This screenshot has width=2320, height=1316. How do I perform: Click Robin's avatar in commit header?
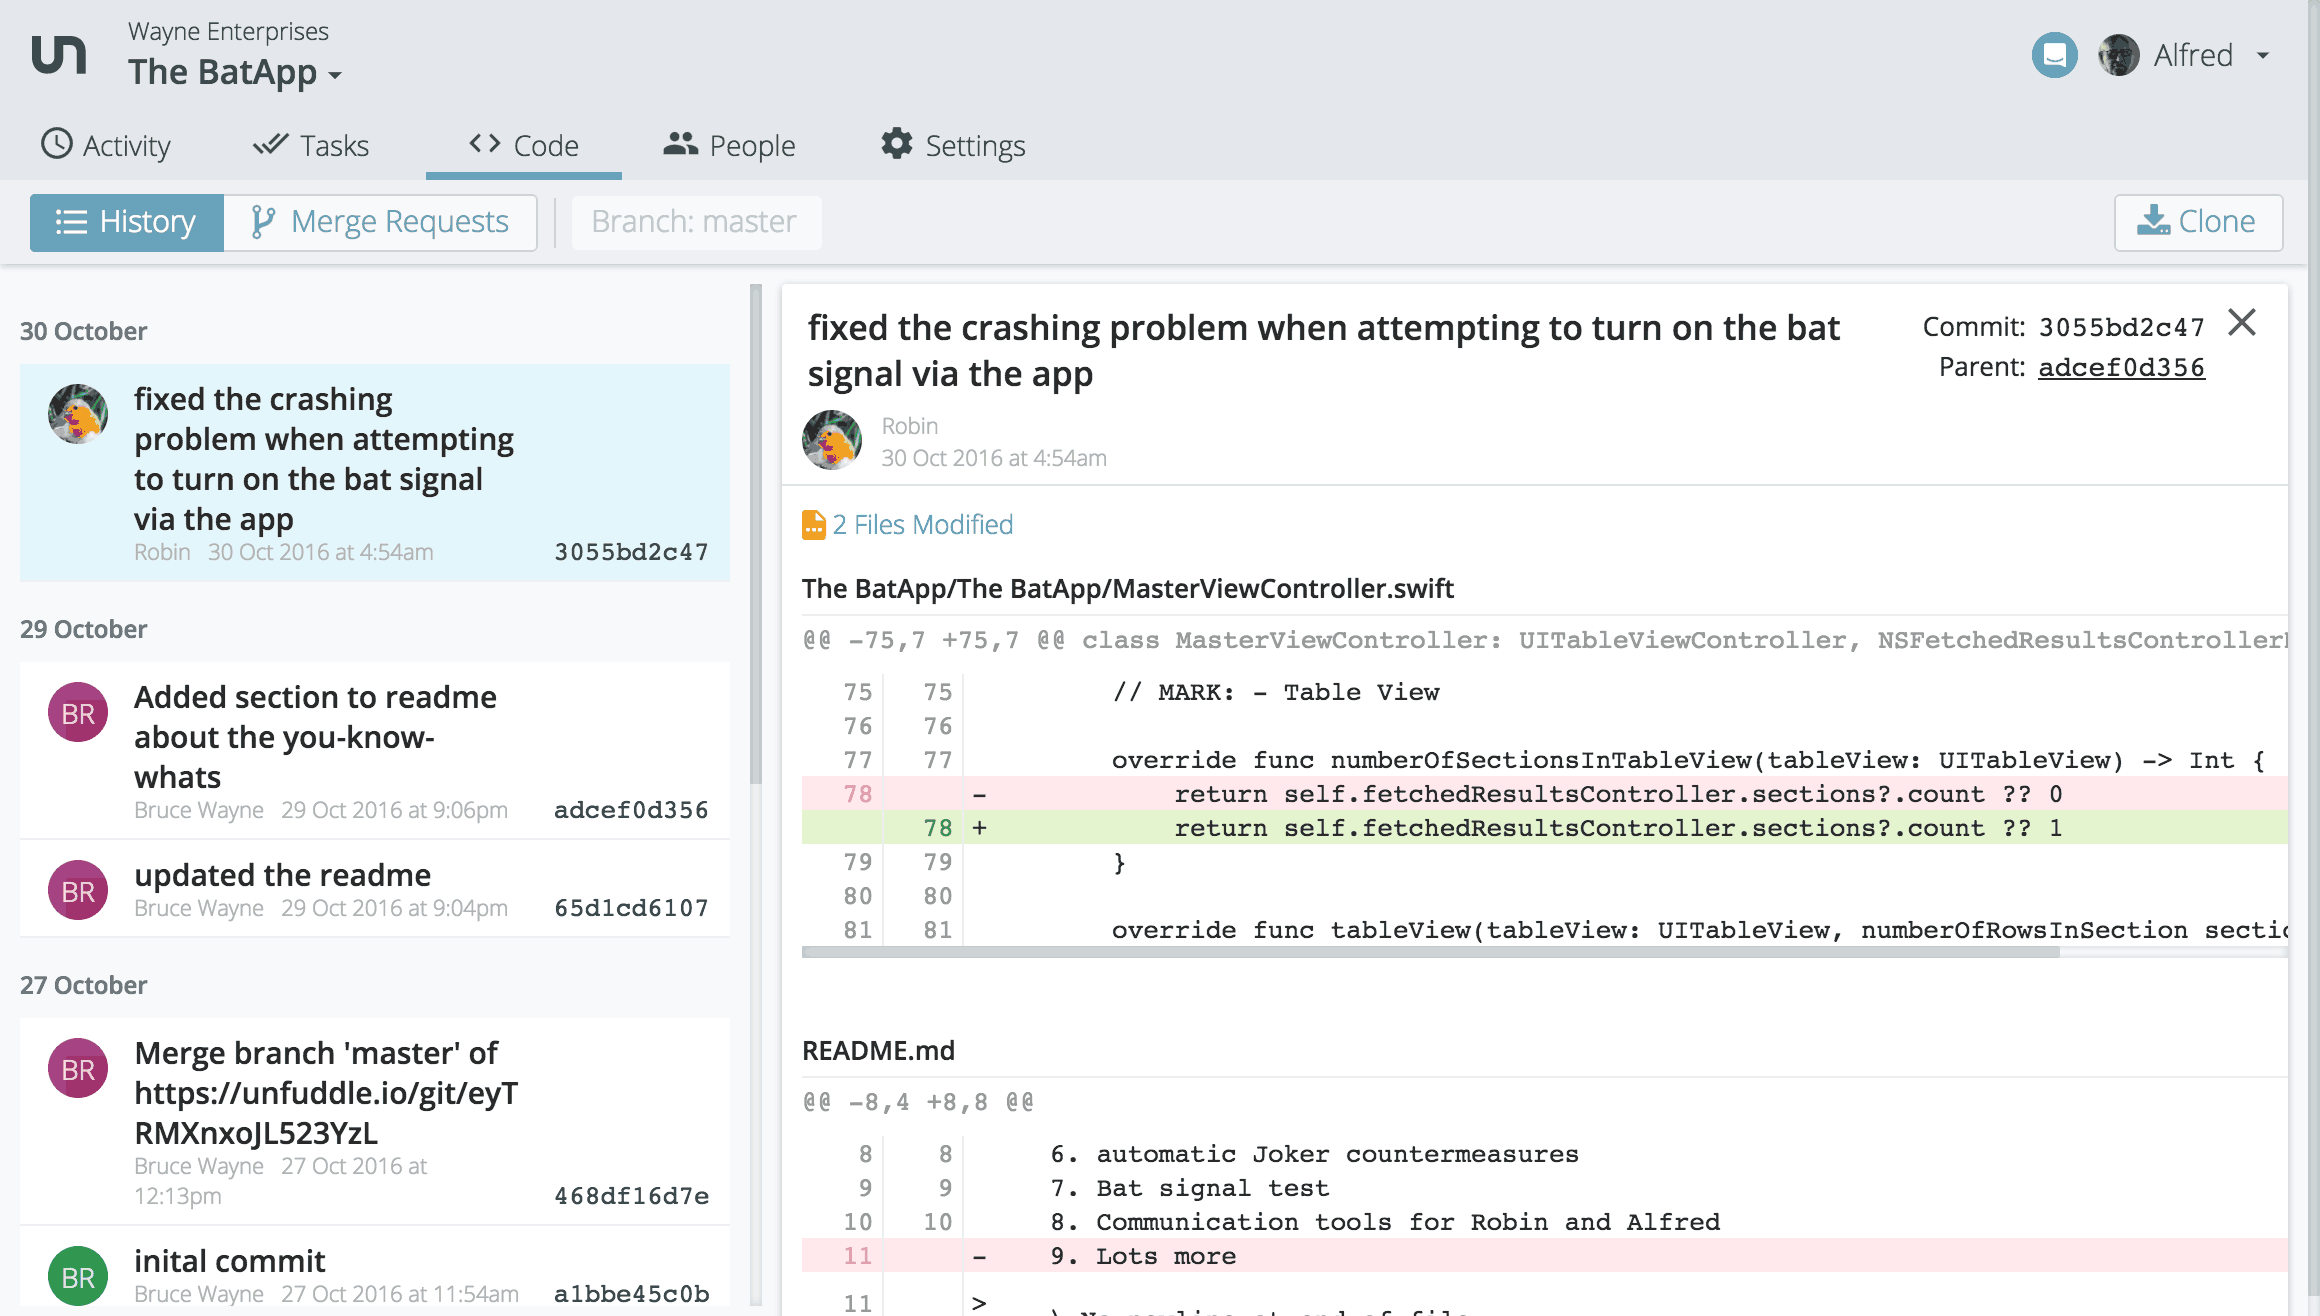tap(832, 440)
